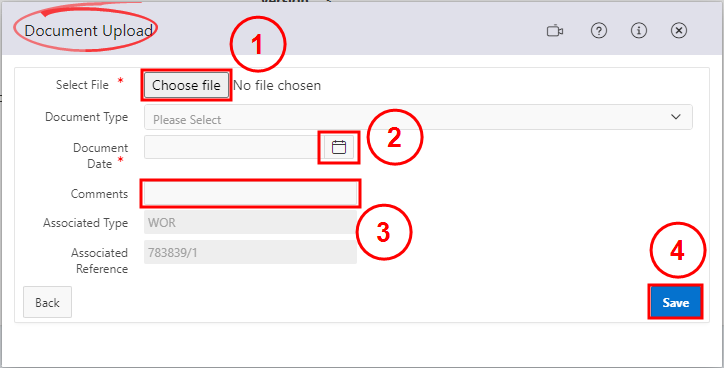Click the Choose file button
This screenshot has width=724, height=368.
pos(187,85)
